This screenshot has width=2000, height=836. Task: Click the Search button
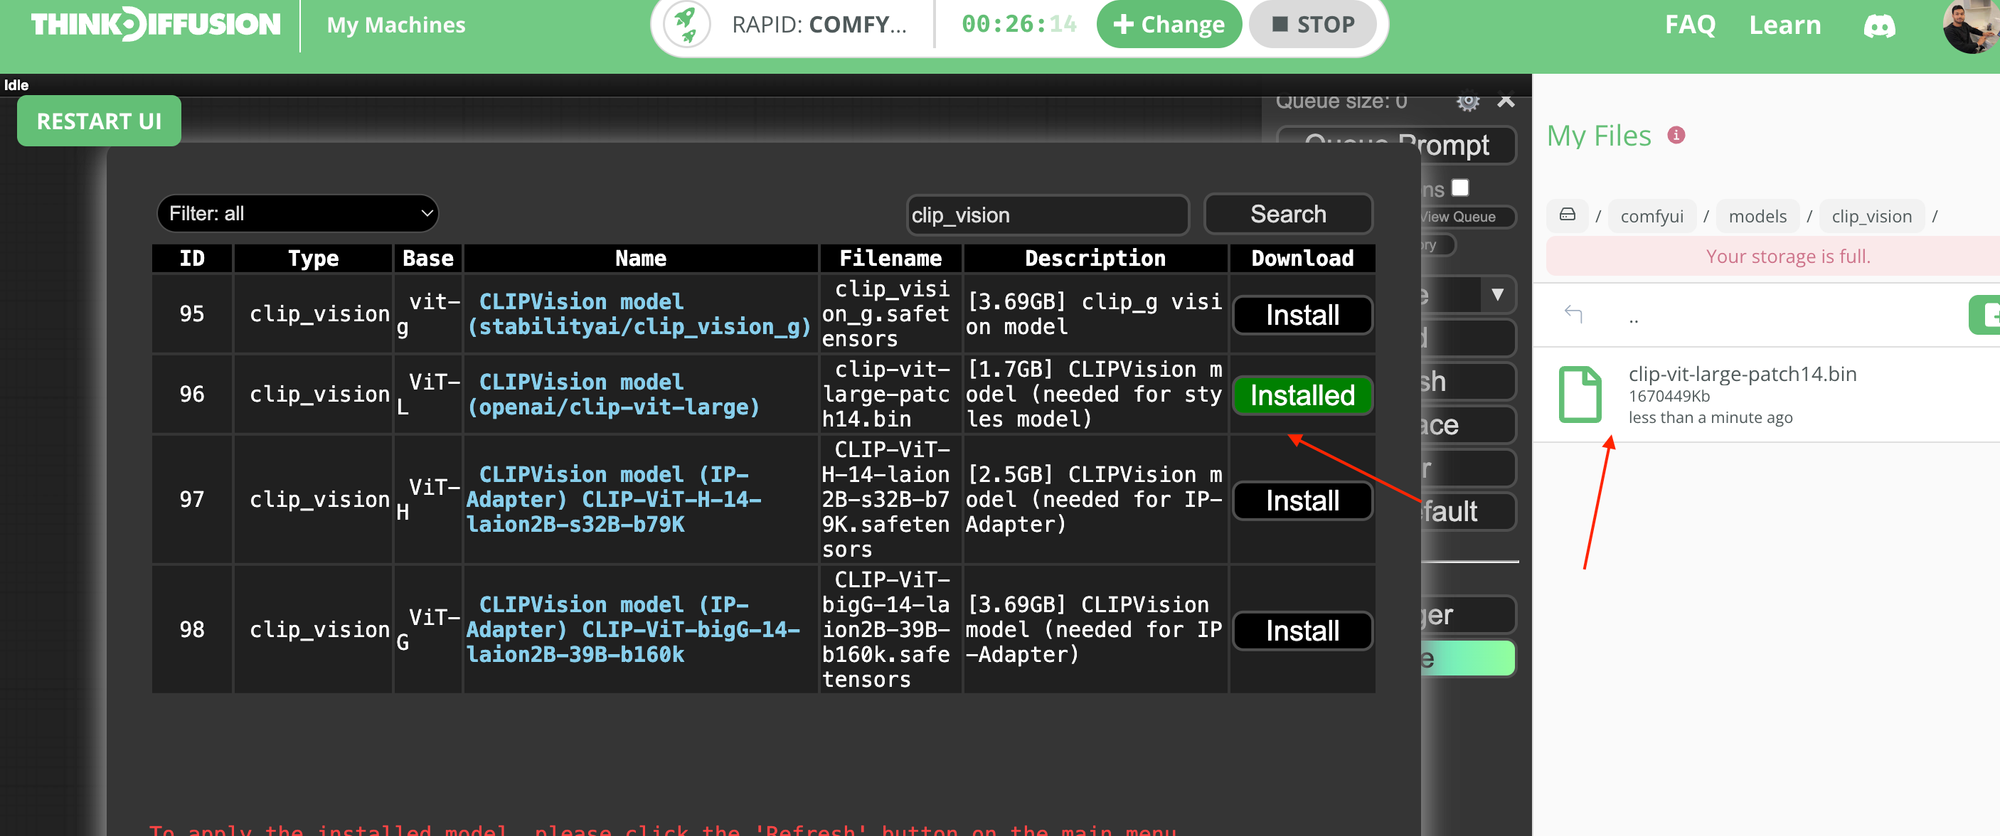click(1288, 214)
